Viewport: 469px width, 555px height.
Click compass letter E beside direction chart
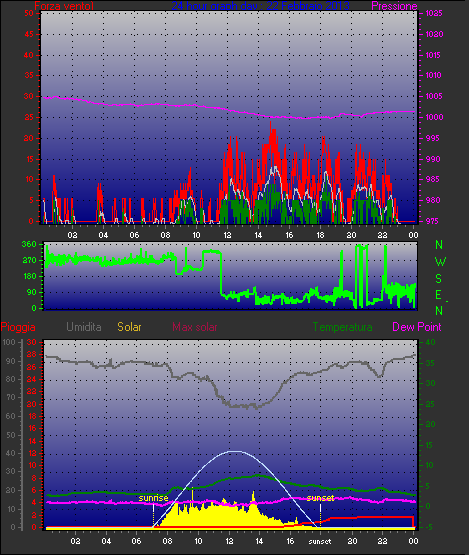[x=439, y=295]
